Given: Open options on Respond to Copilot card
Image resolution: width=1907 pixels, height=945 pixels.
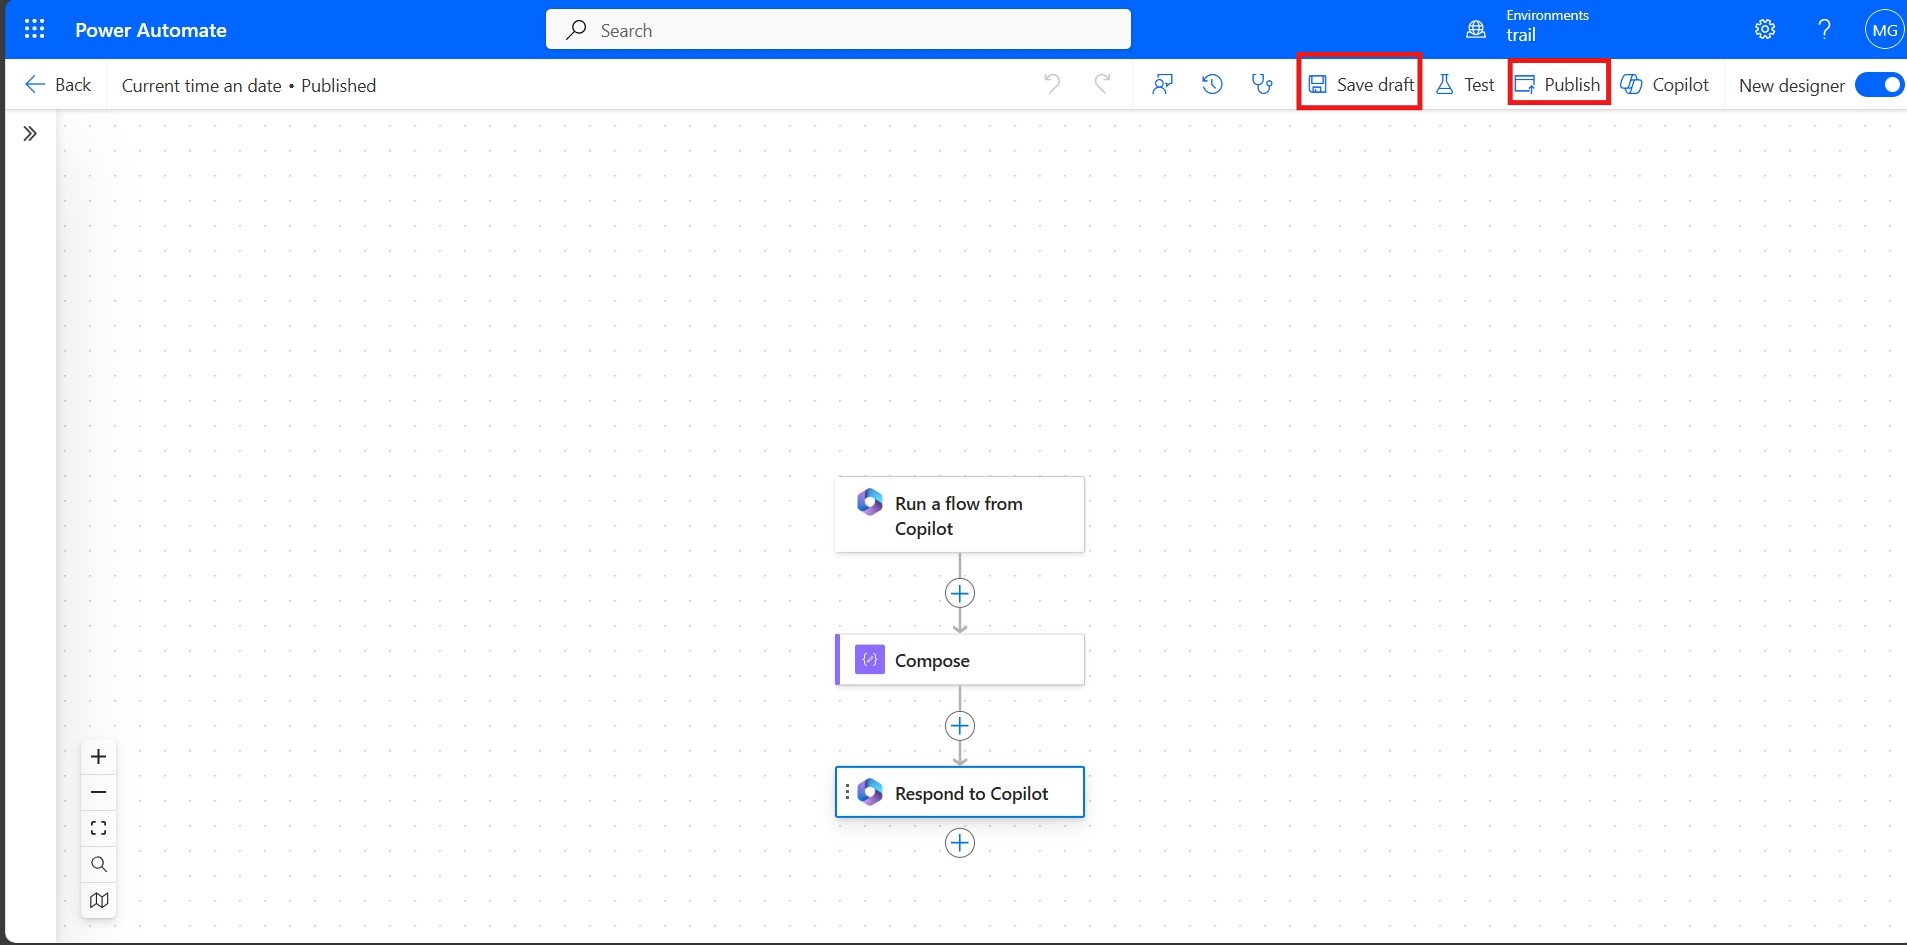Looking at the screenshot, I should click(x=847, y=792).
